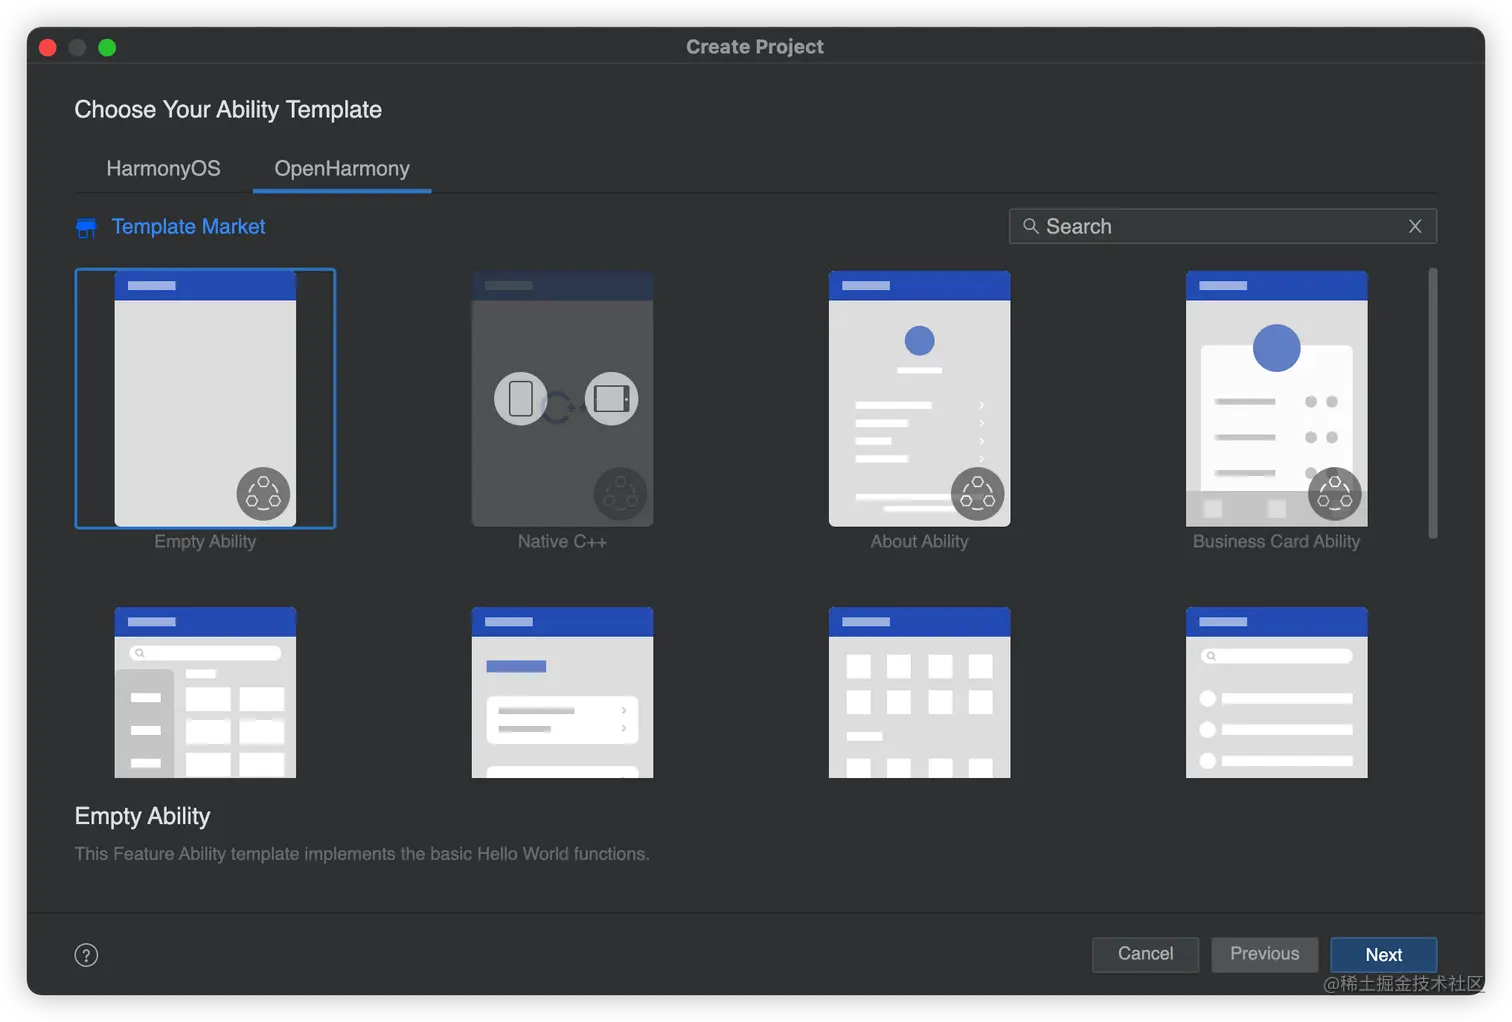This screenshot has height=1022, width=1512.
Task: Clear the search with the X icon
Action: coord(1415,226)
